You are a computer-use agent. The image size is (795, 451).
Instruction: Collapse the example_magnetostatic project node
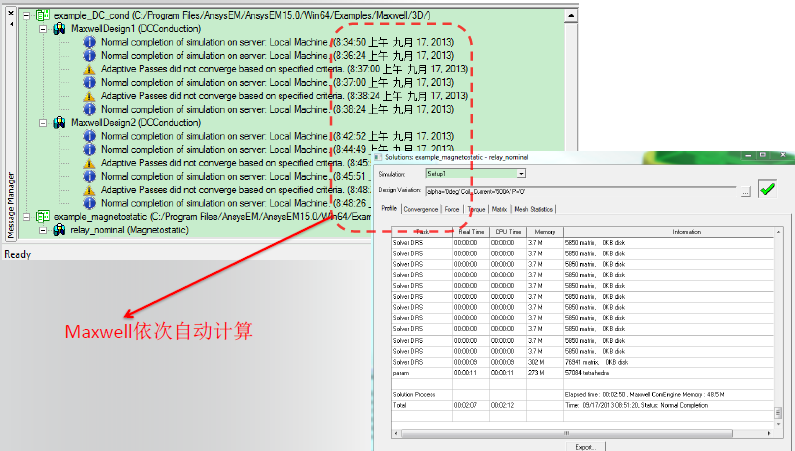pyautogui.click(x=26, y=217)
